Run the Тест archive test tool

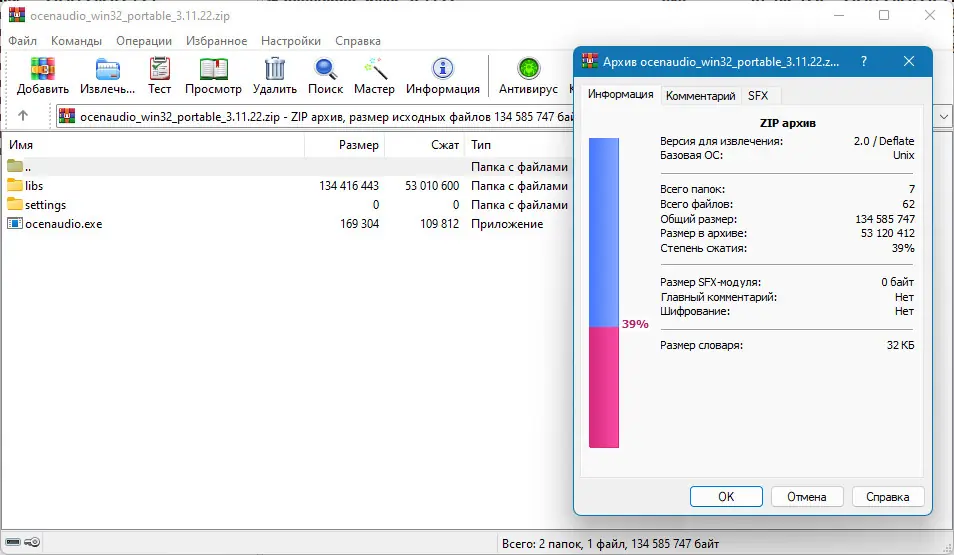tap(159, 69)
